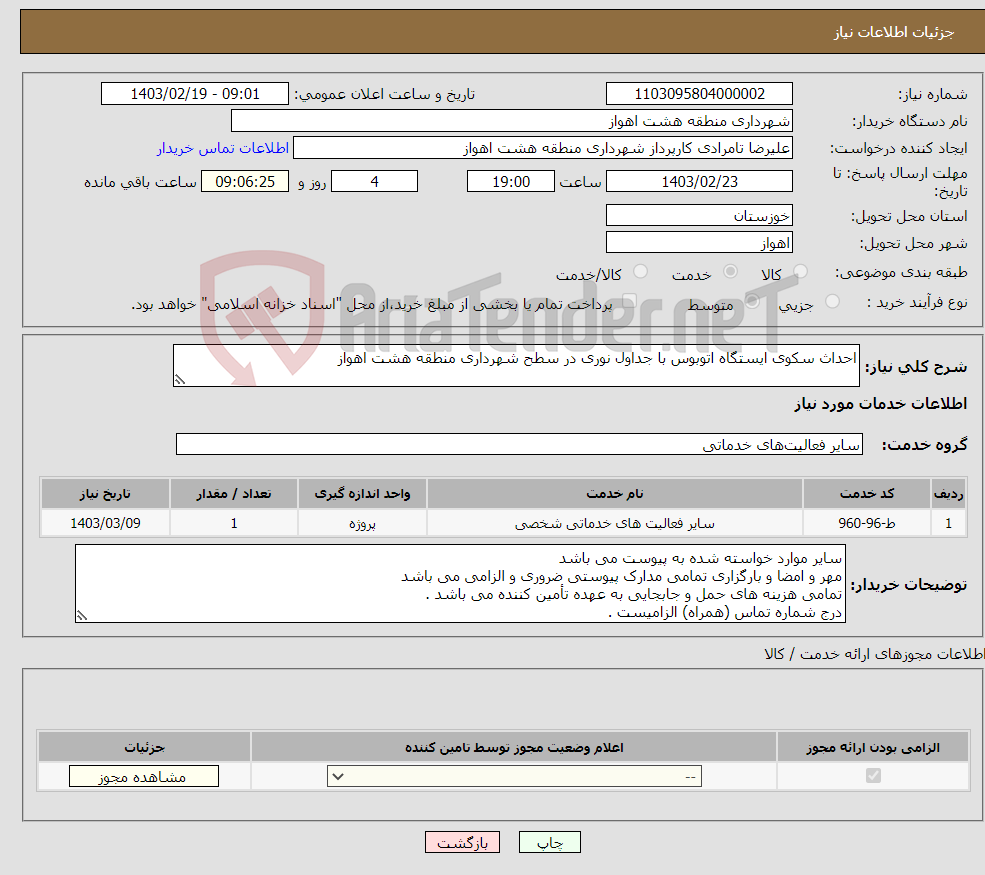Click resize handle of need description box

coord(180,379)
